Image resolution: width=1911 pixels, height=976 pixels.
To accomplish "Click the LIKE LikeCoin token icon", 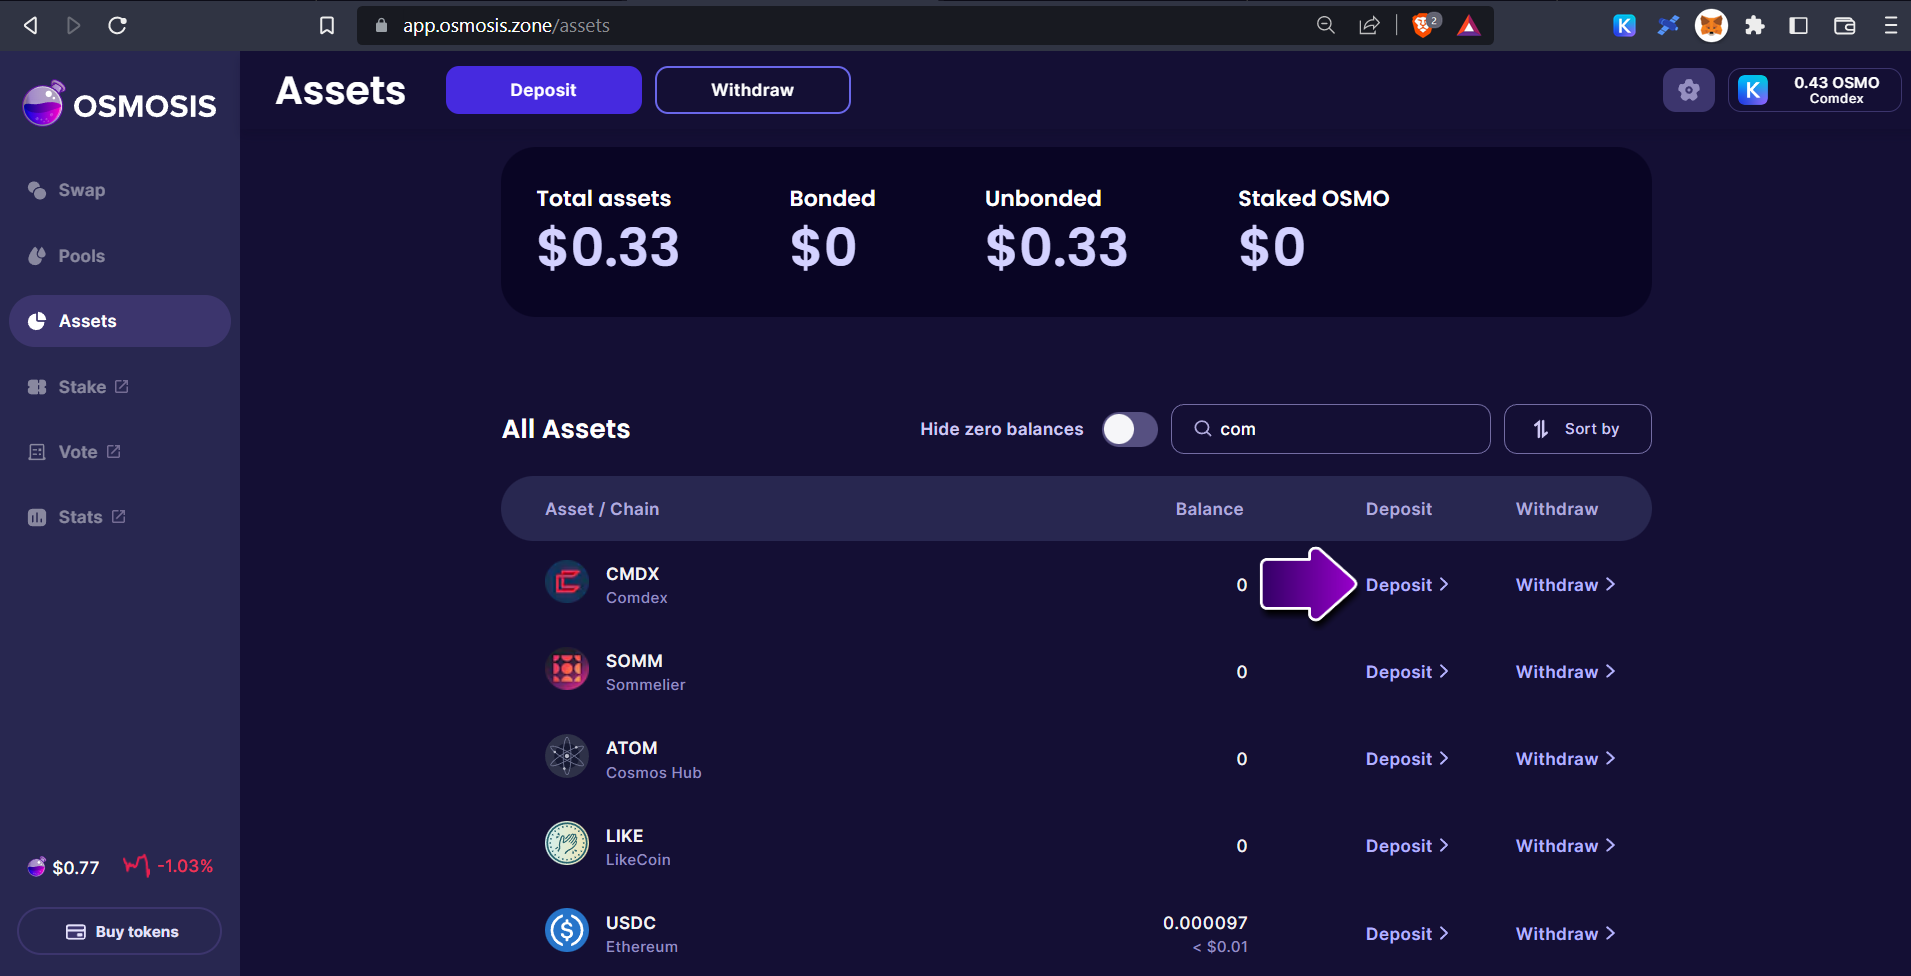I will tap(567, 843).
